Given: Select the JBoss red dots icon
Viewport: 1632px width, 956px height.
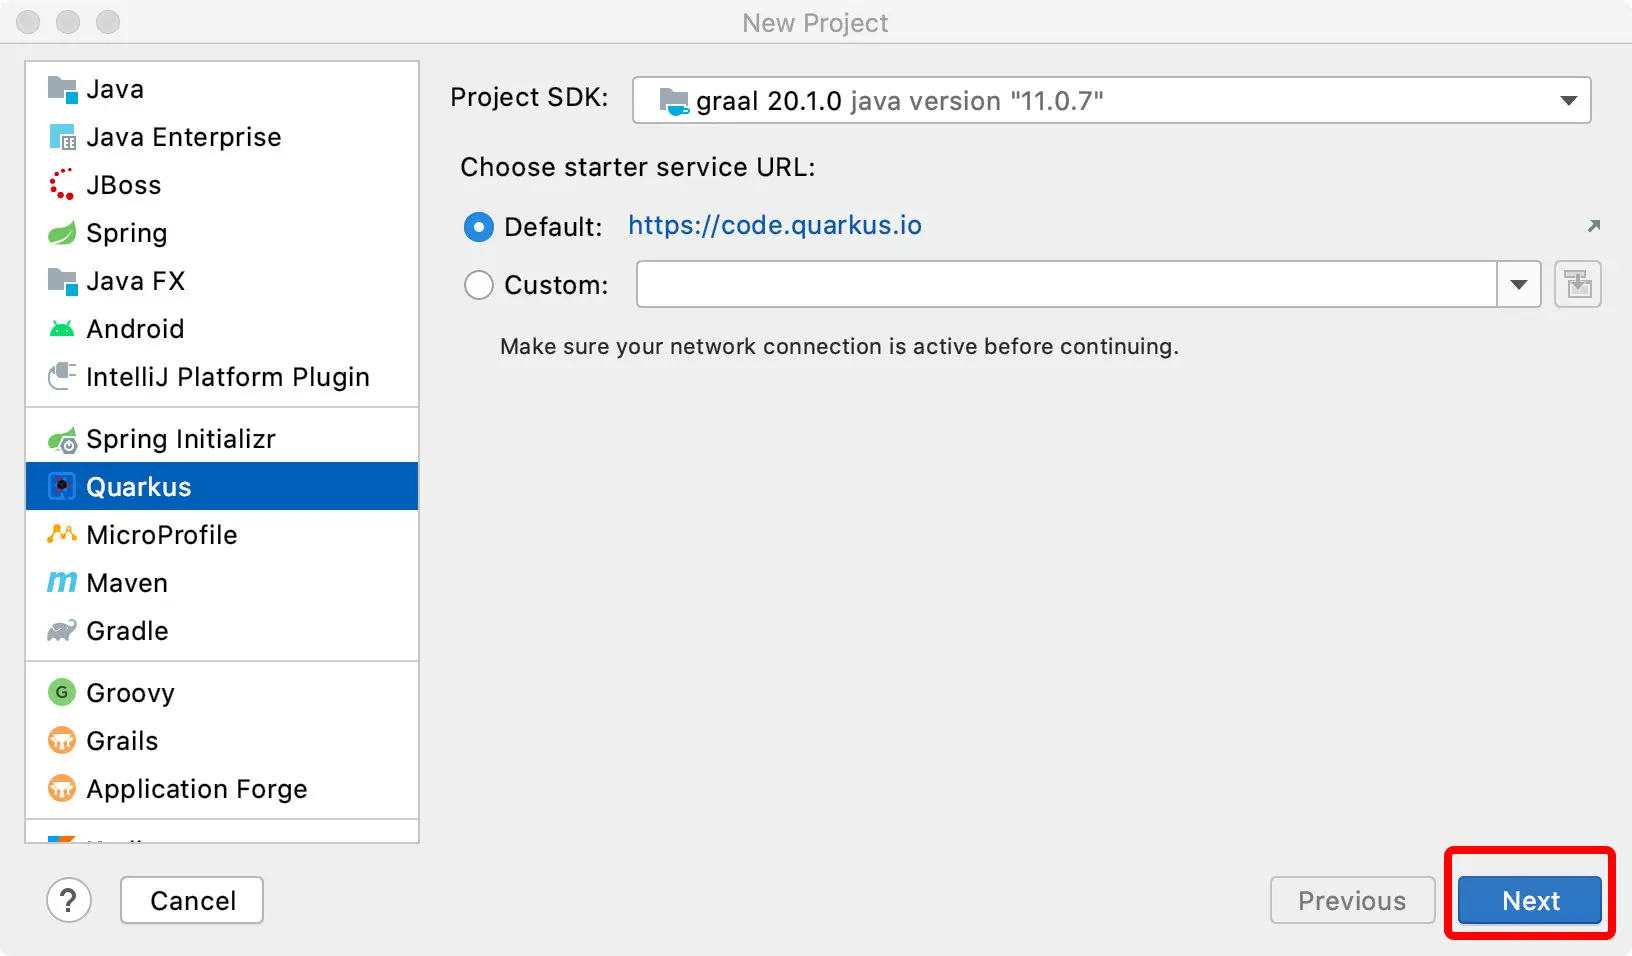Looking at the screenshot, I should (62, 185).
